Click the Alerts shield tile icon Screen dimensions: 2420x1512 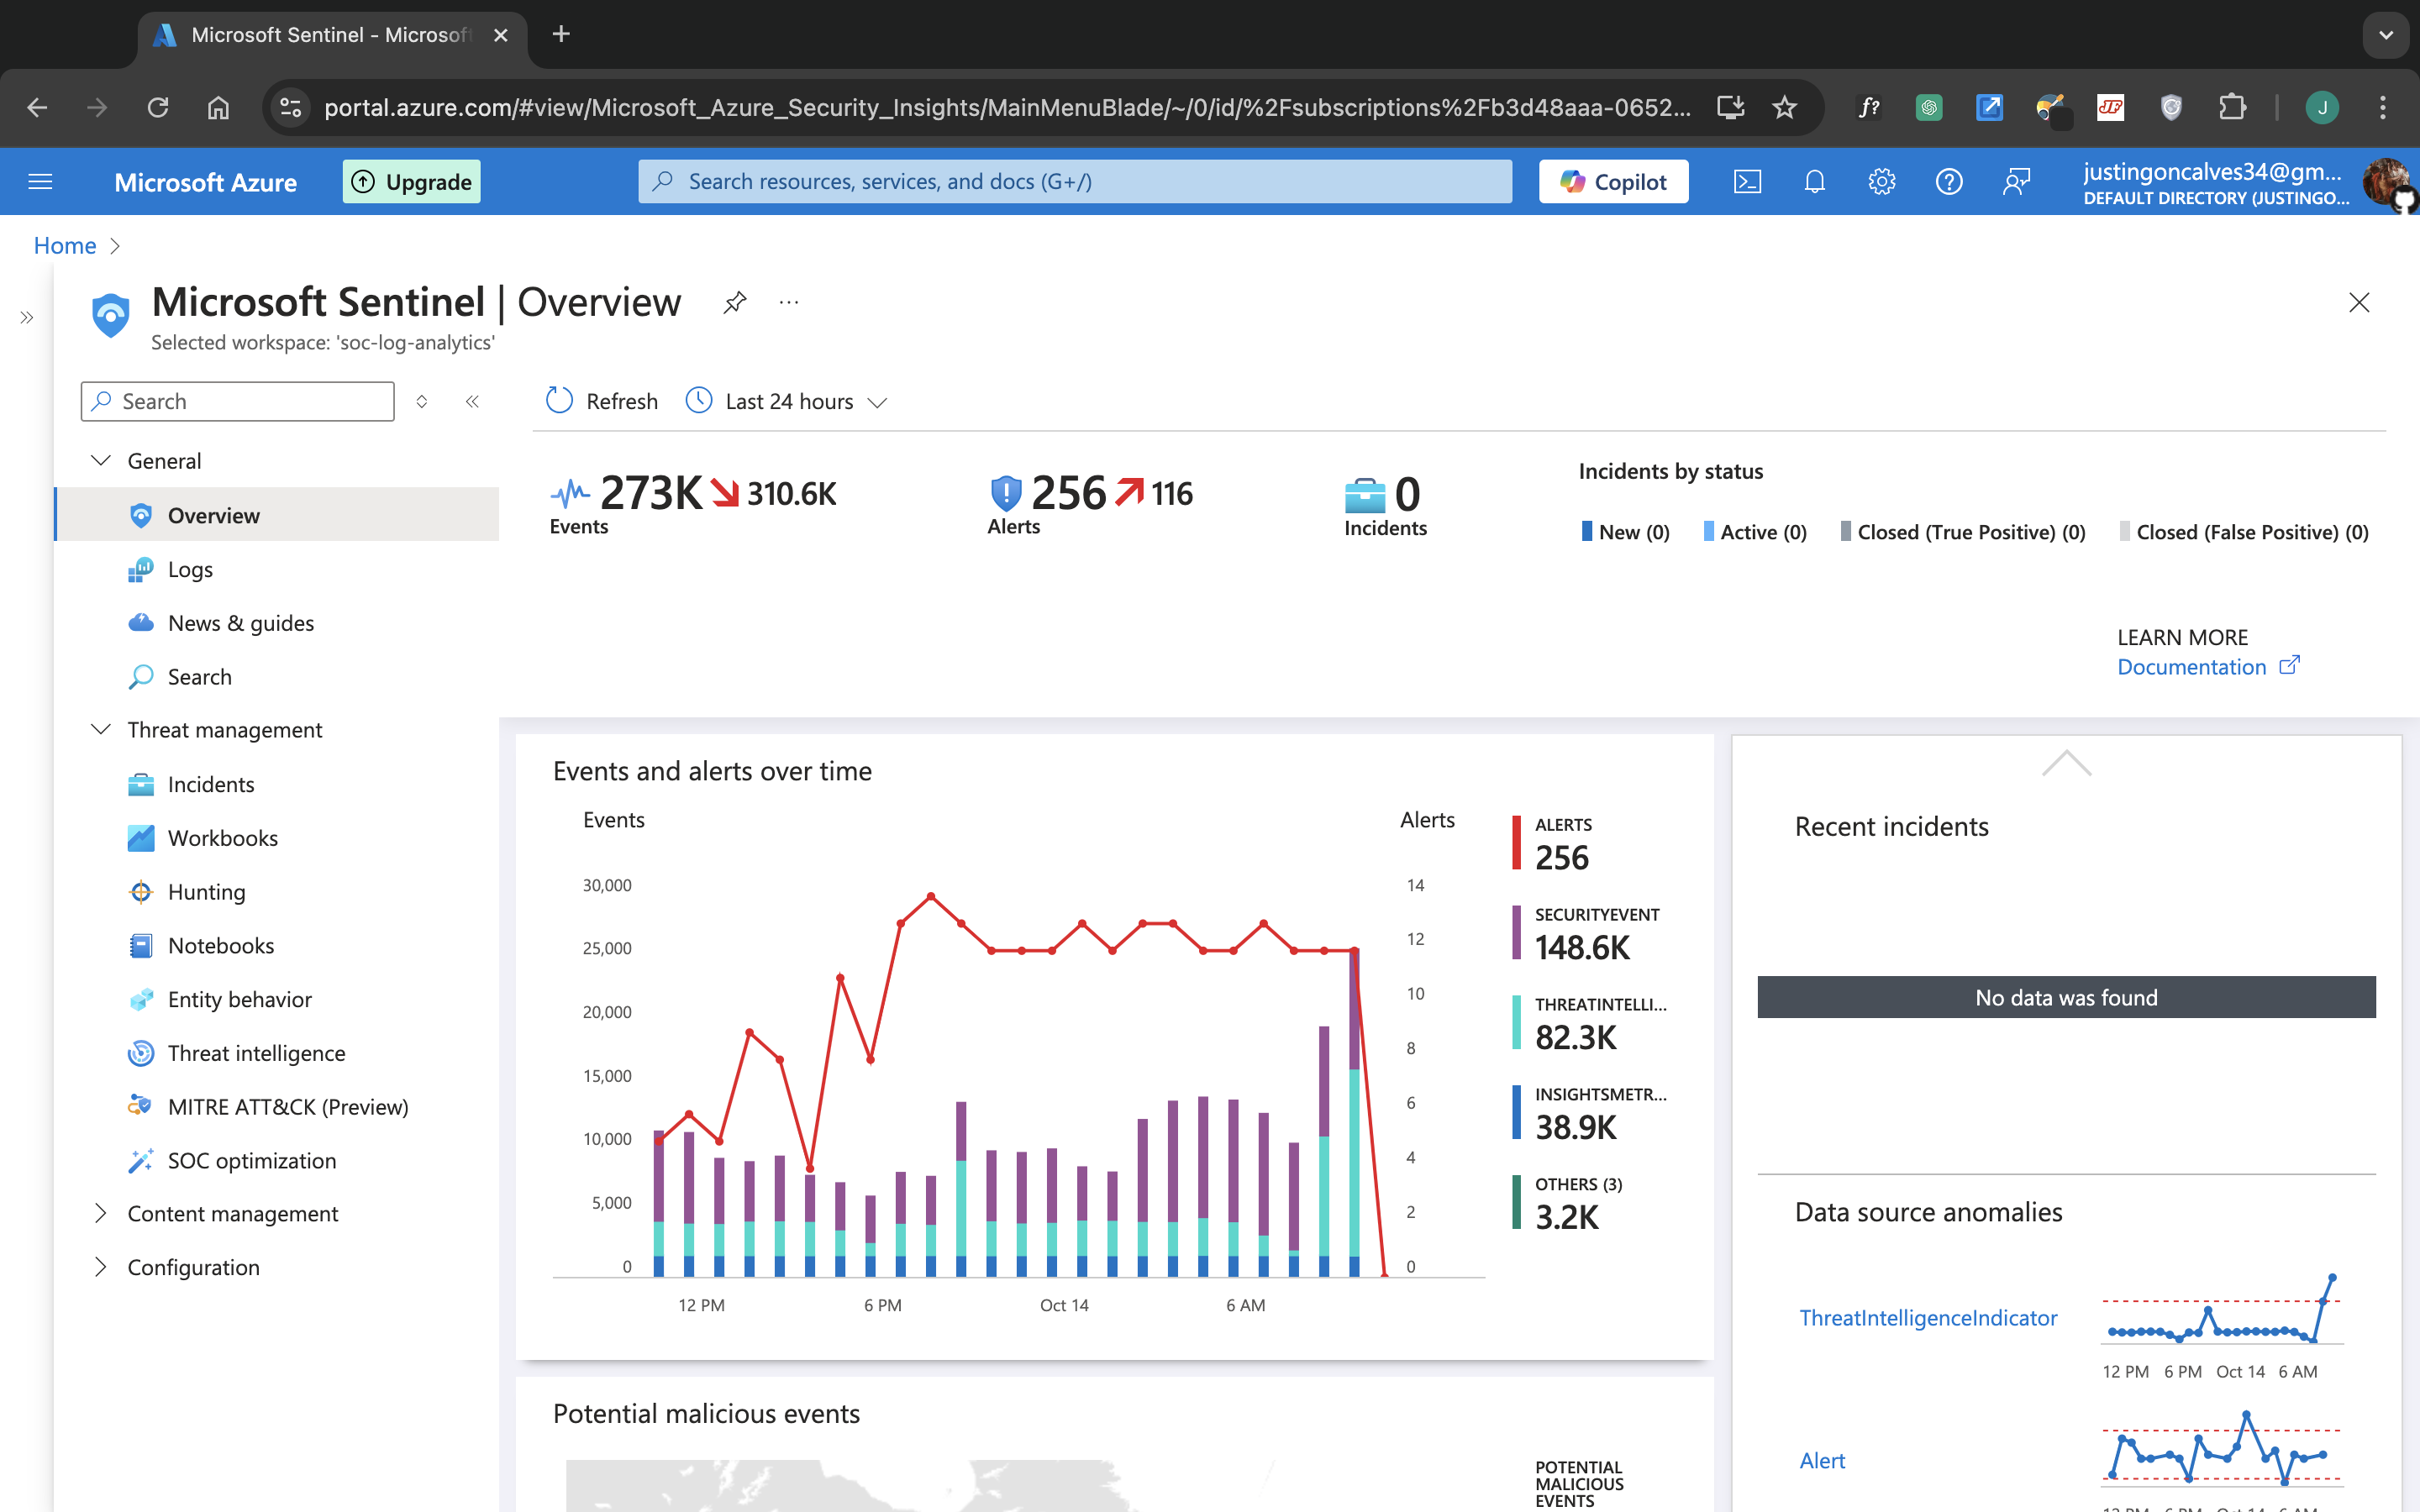tap(1006, 493)
